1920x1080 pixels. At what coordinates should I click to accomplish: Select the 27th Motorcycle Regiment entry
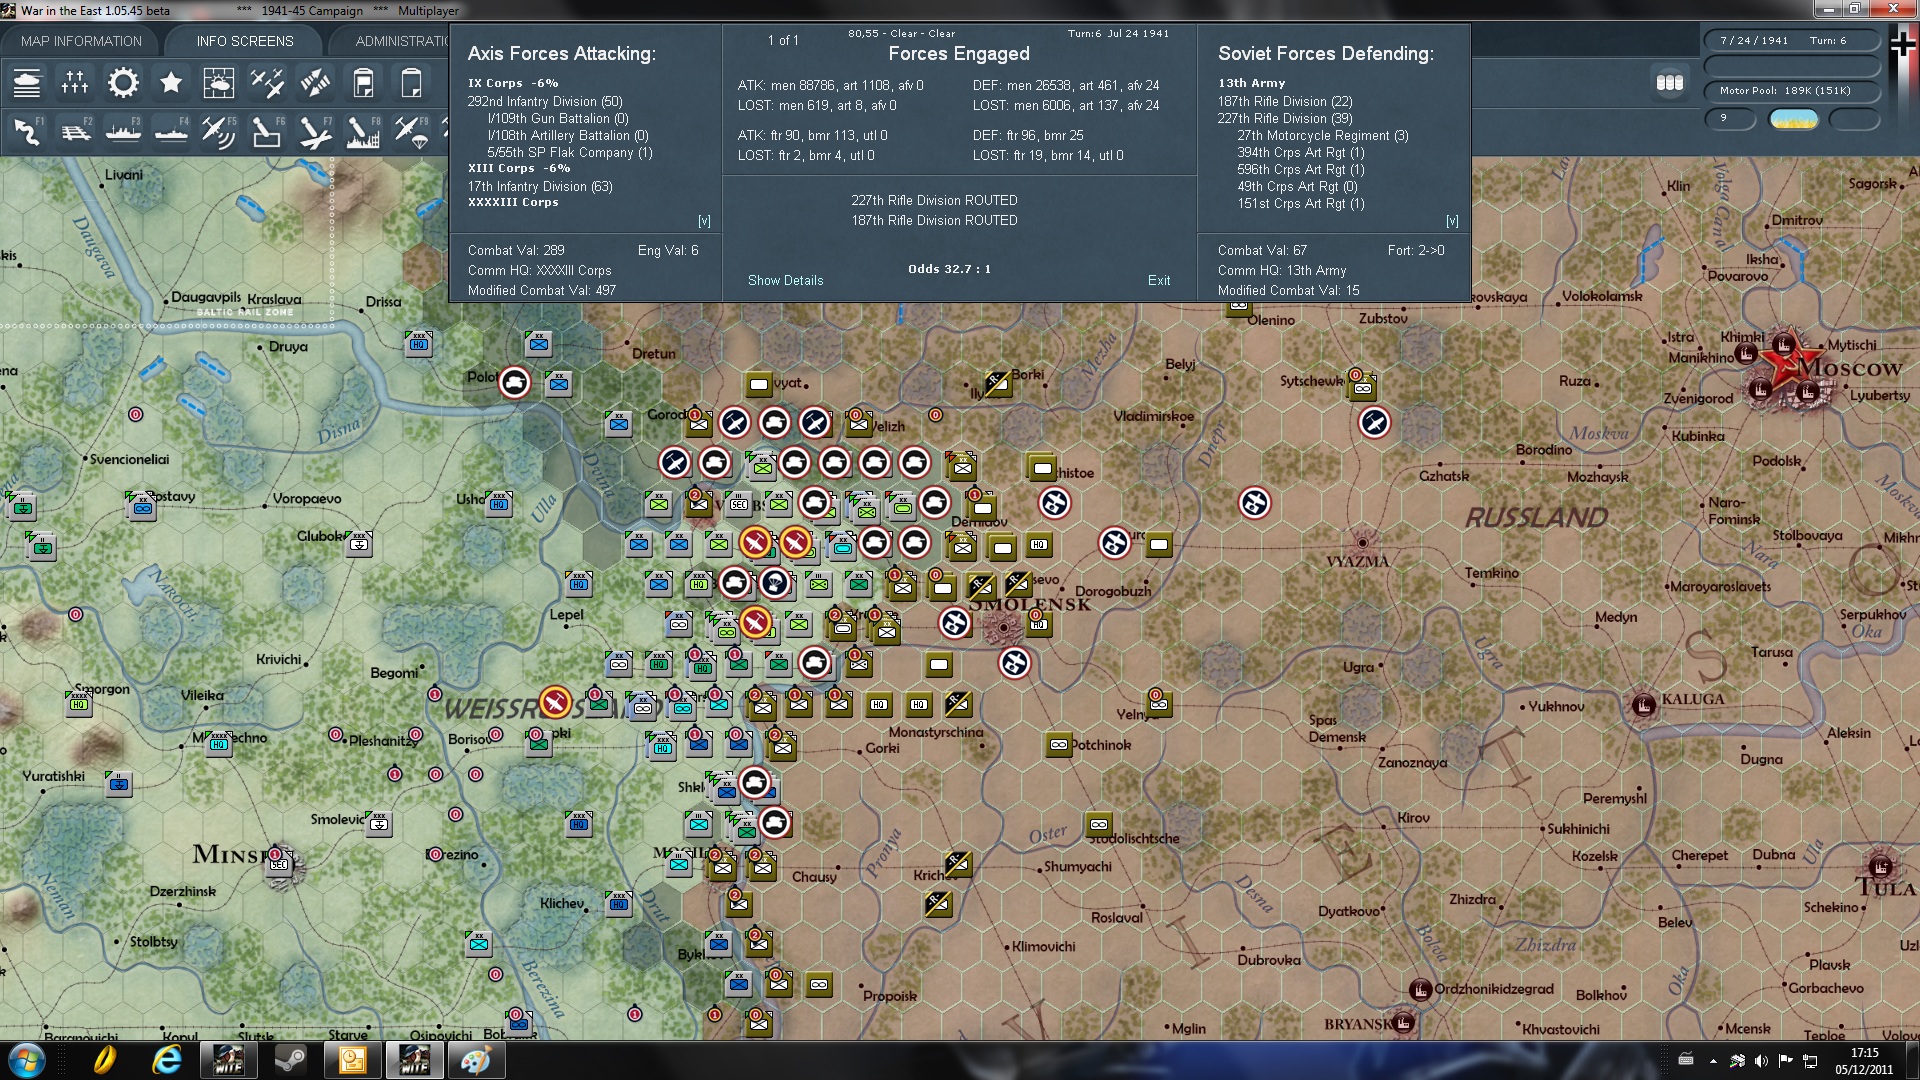1323,135
